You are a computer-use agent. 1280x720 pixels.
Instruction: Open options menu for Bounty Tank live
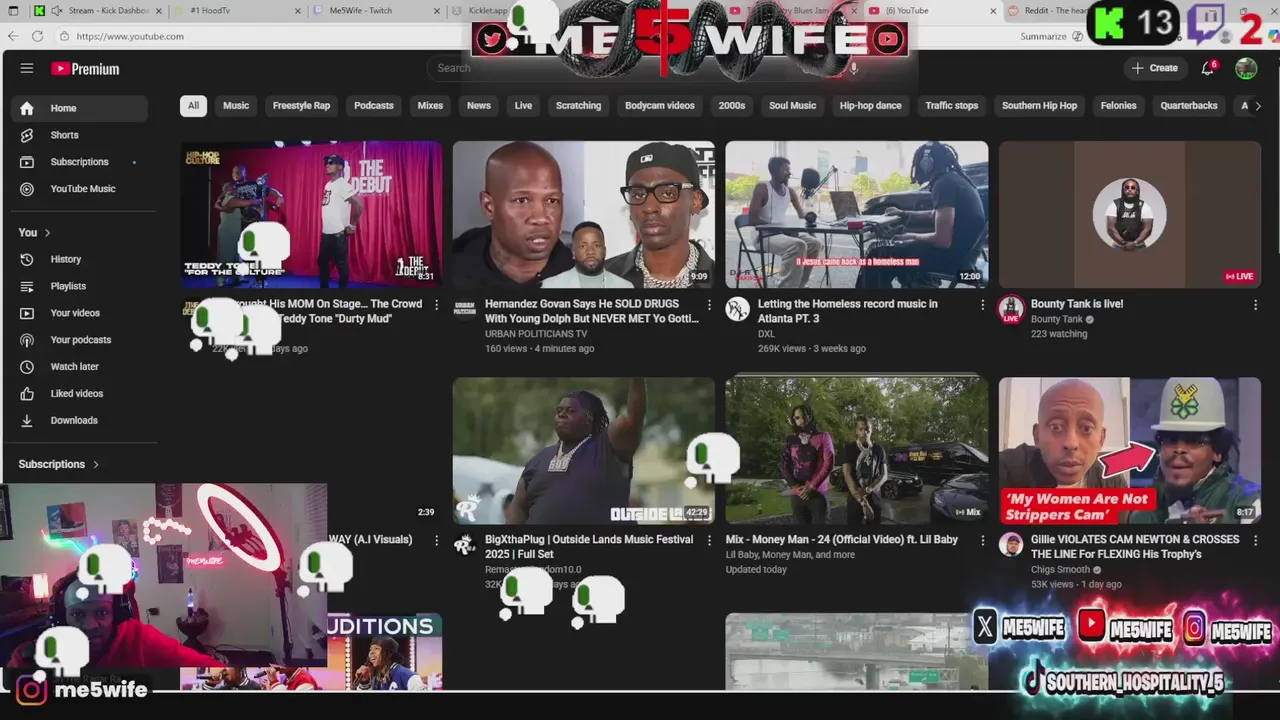click(x=1255, y=305)
